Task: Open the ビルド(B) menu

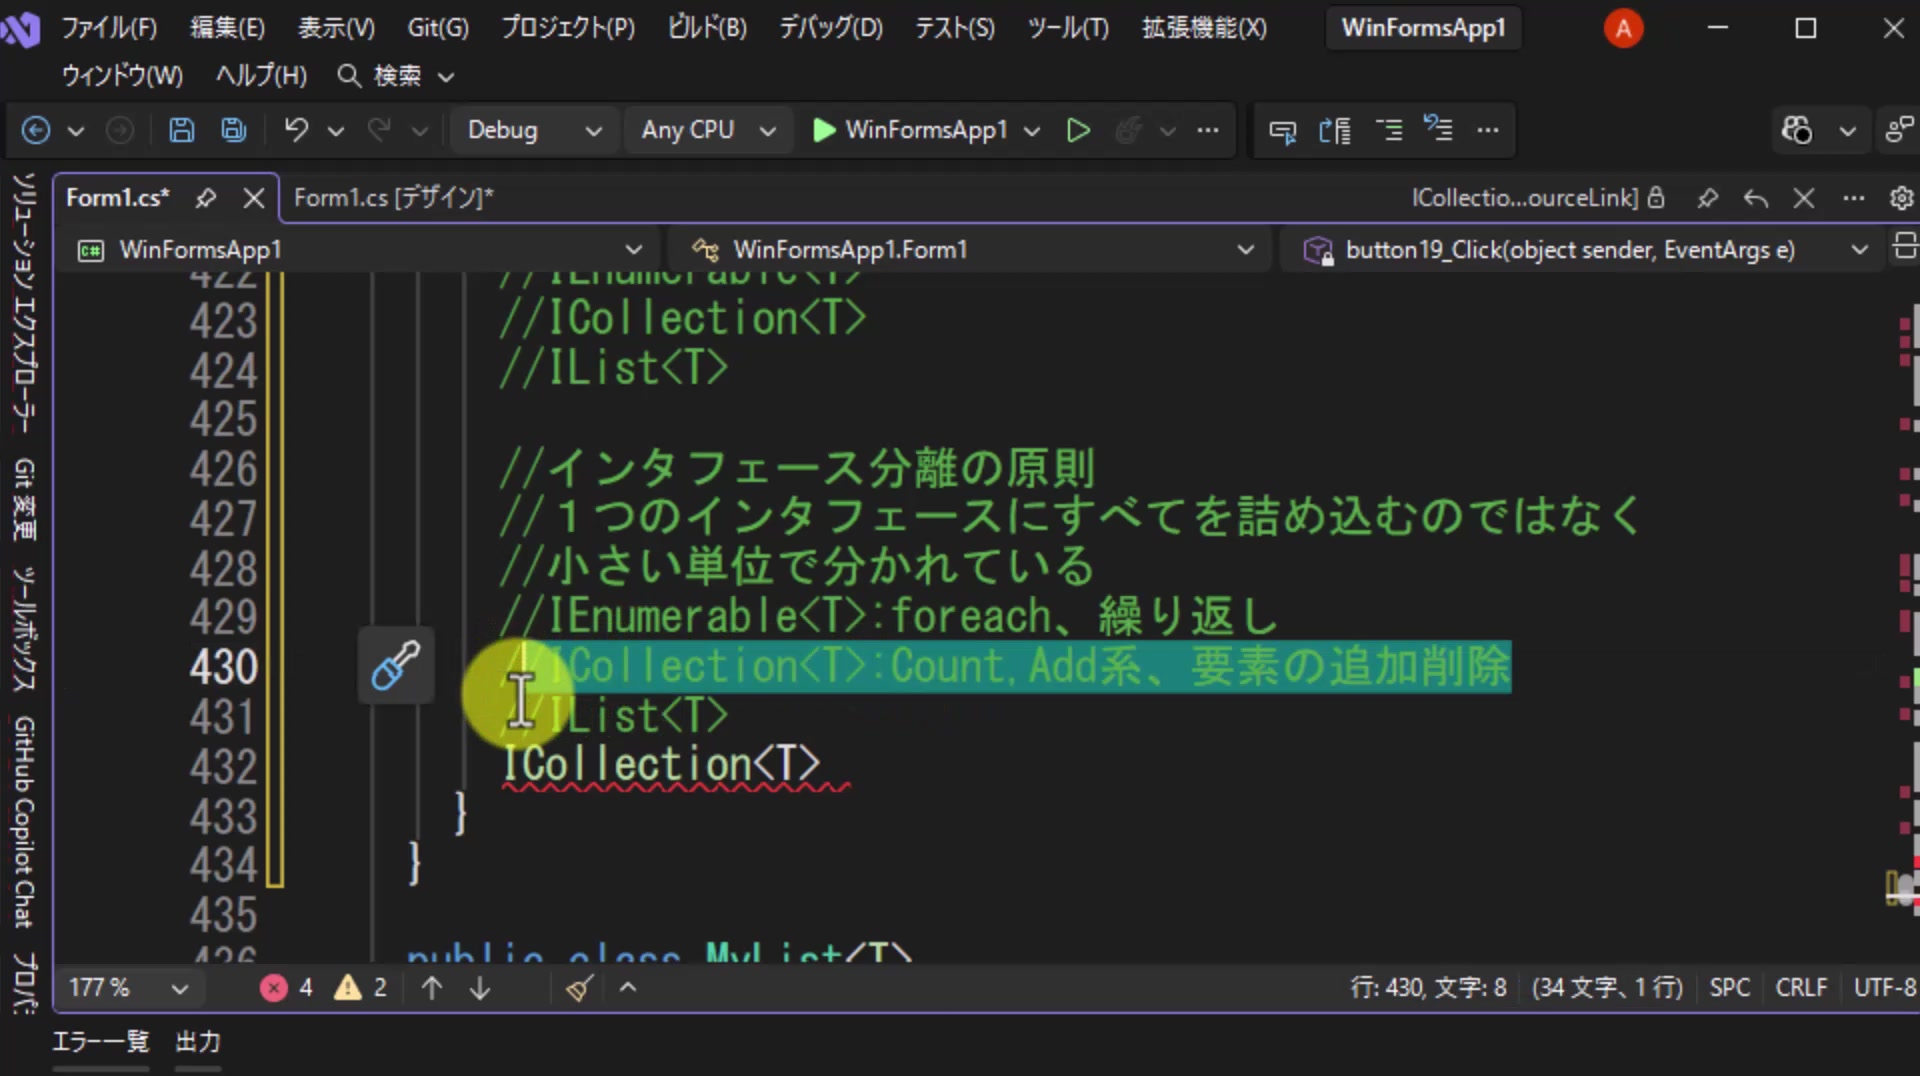Action: click(707, 28)
